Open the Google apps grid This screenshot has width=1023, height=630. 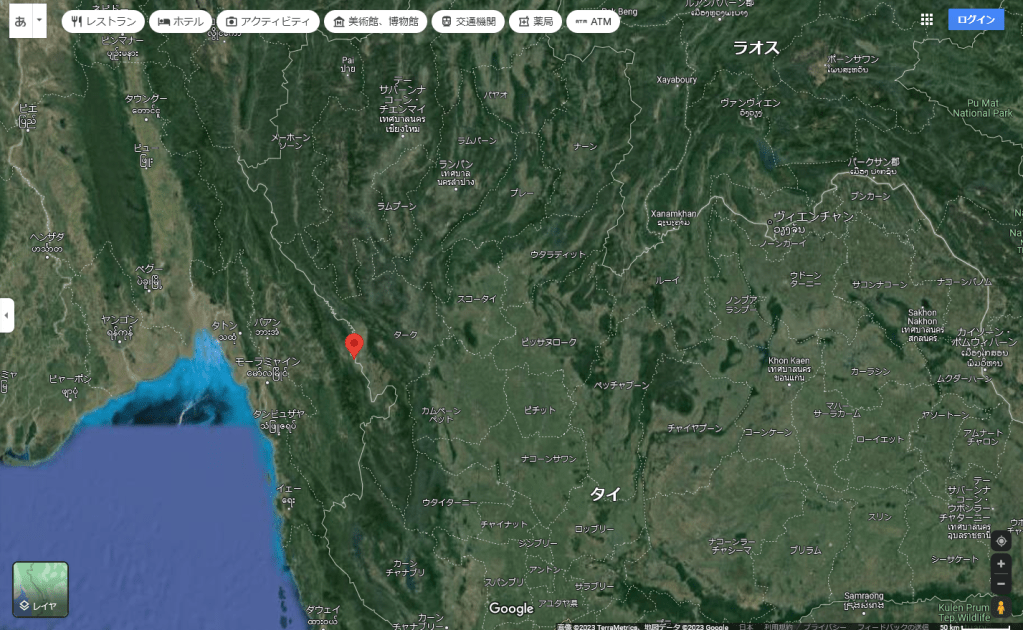926,20
